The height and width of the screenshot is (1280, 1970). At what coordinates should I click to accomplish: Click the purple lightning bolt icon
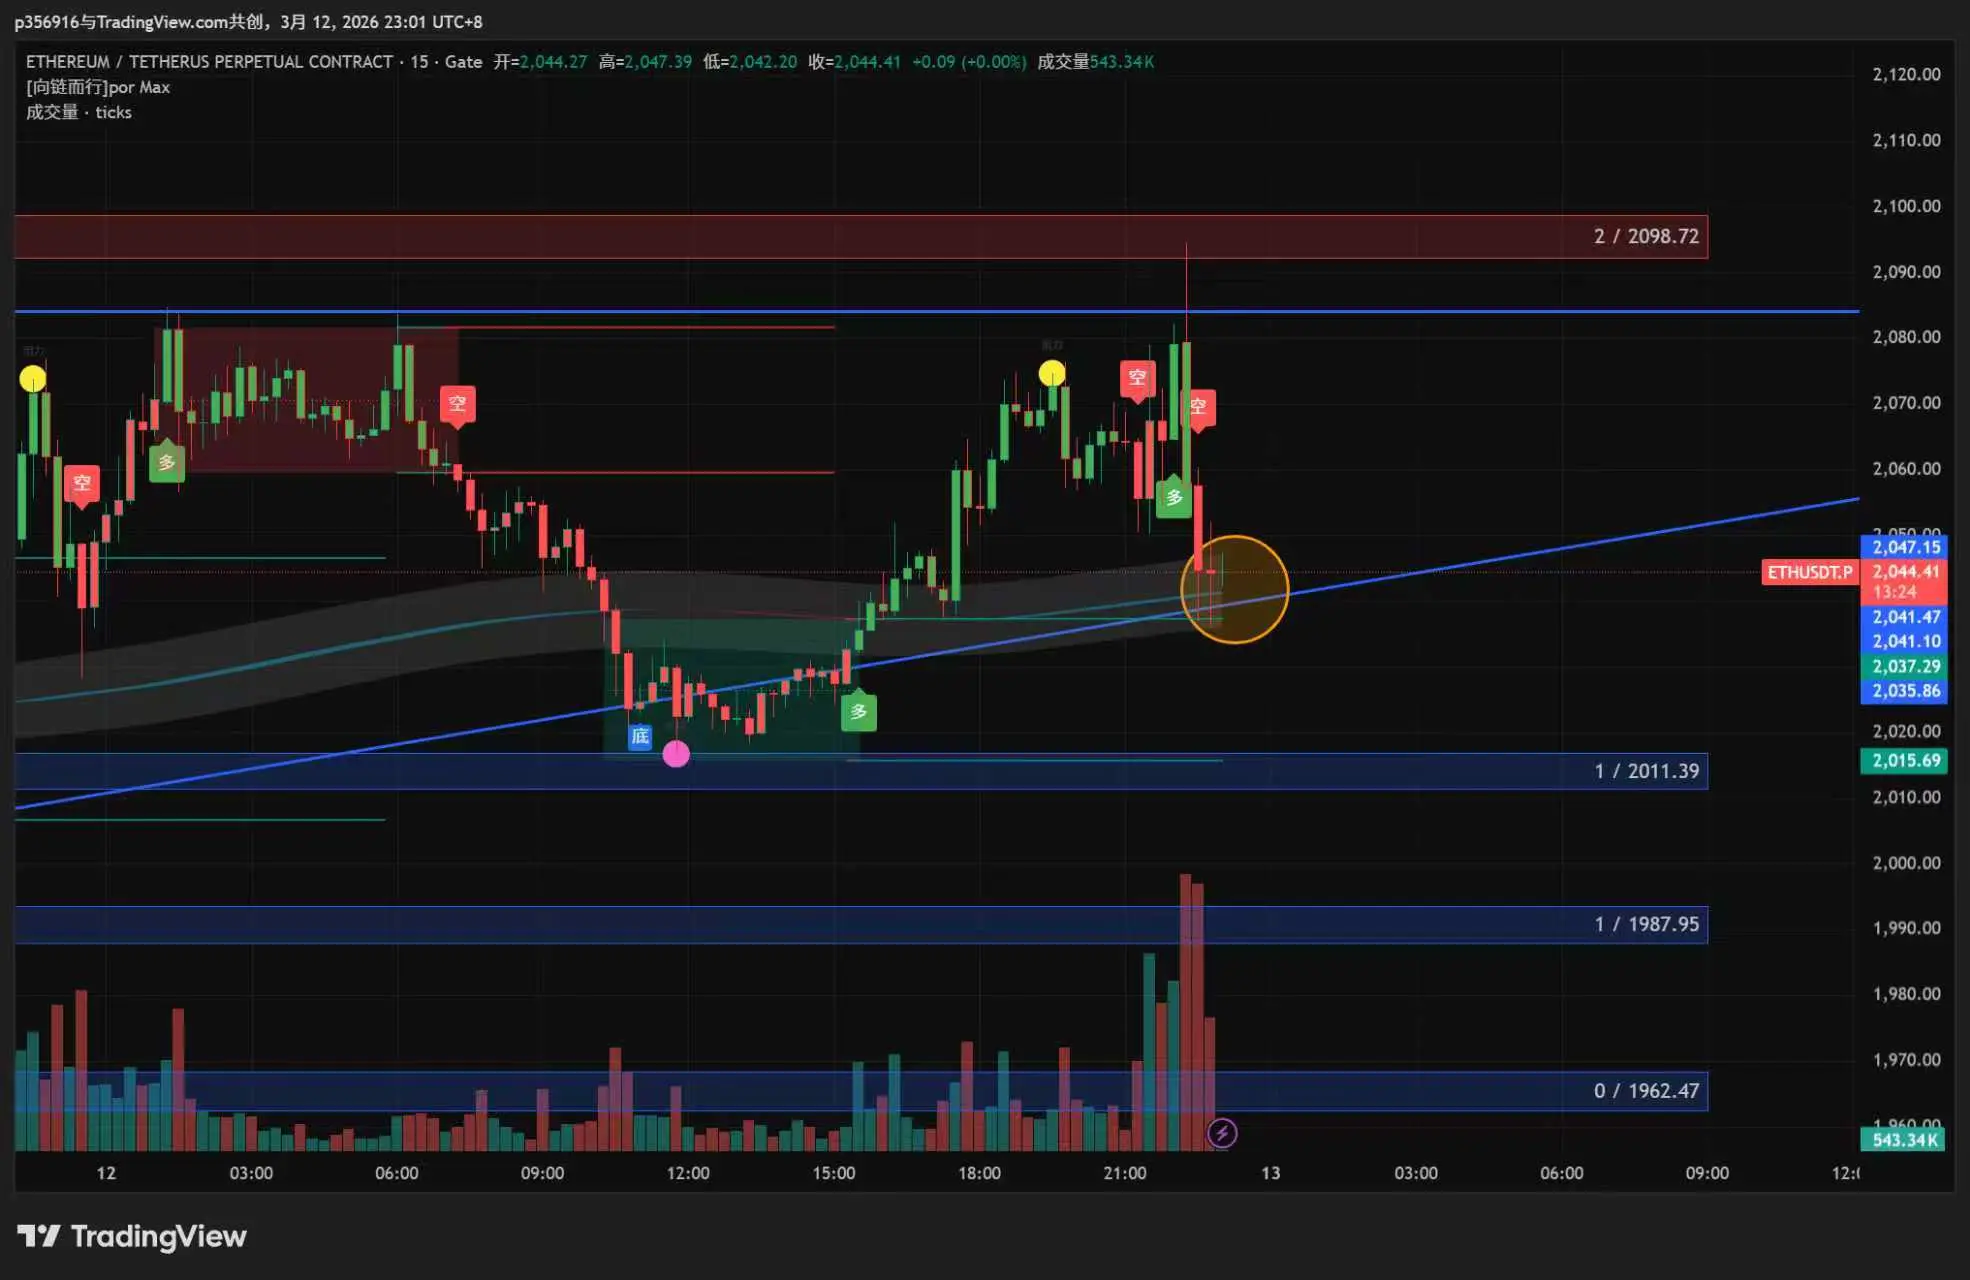(1222, 1133)
